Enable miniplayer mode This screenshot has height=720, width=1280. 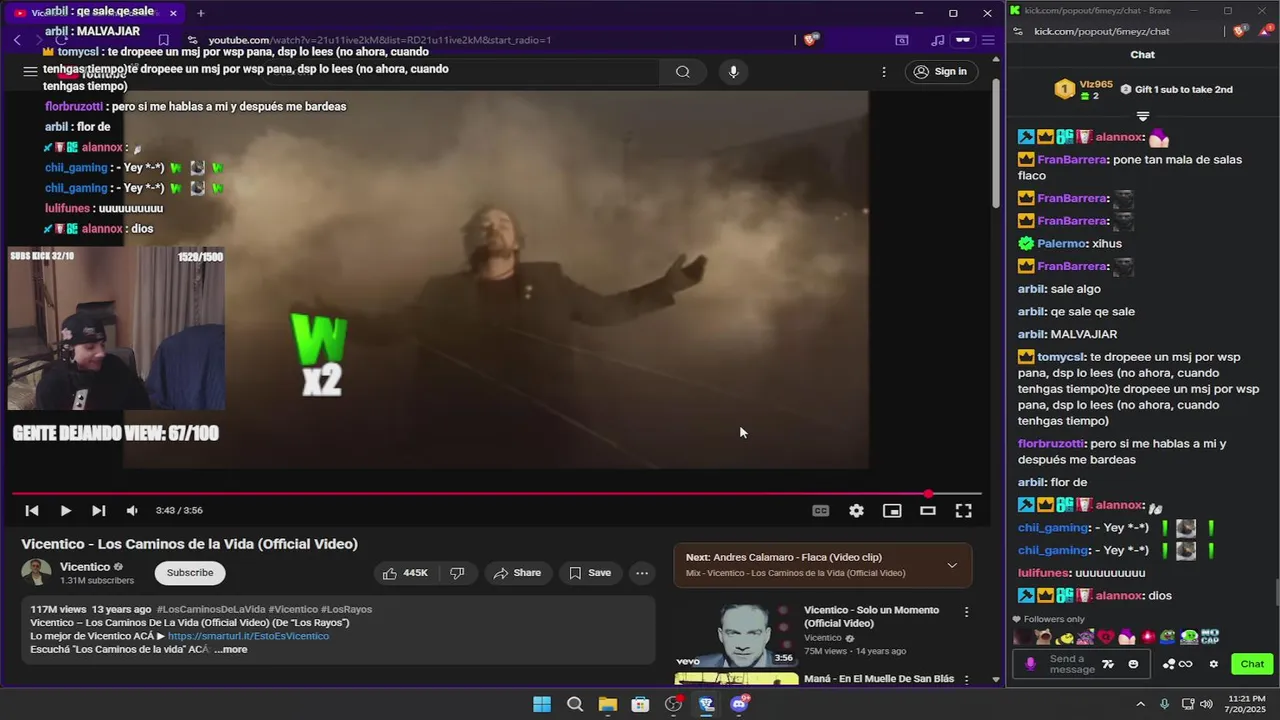click(x=892, y=511)
